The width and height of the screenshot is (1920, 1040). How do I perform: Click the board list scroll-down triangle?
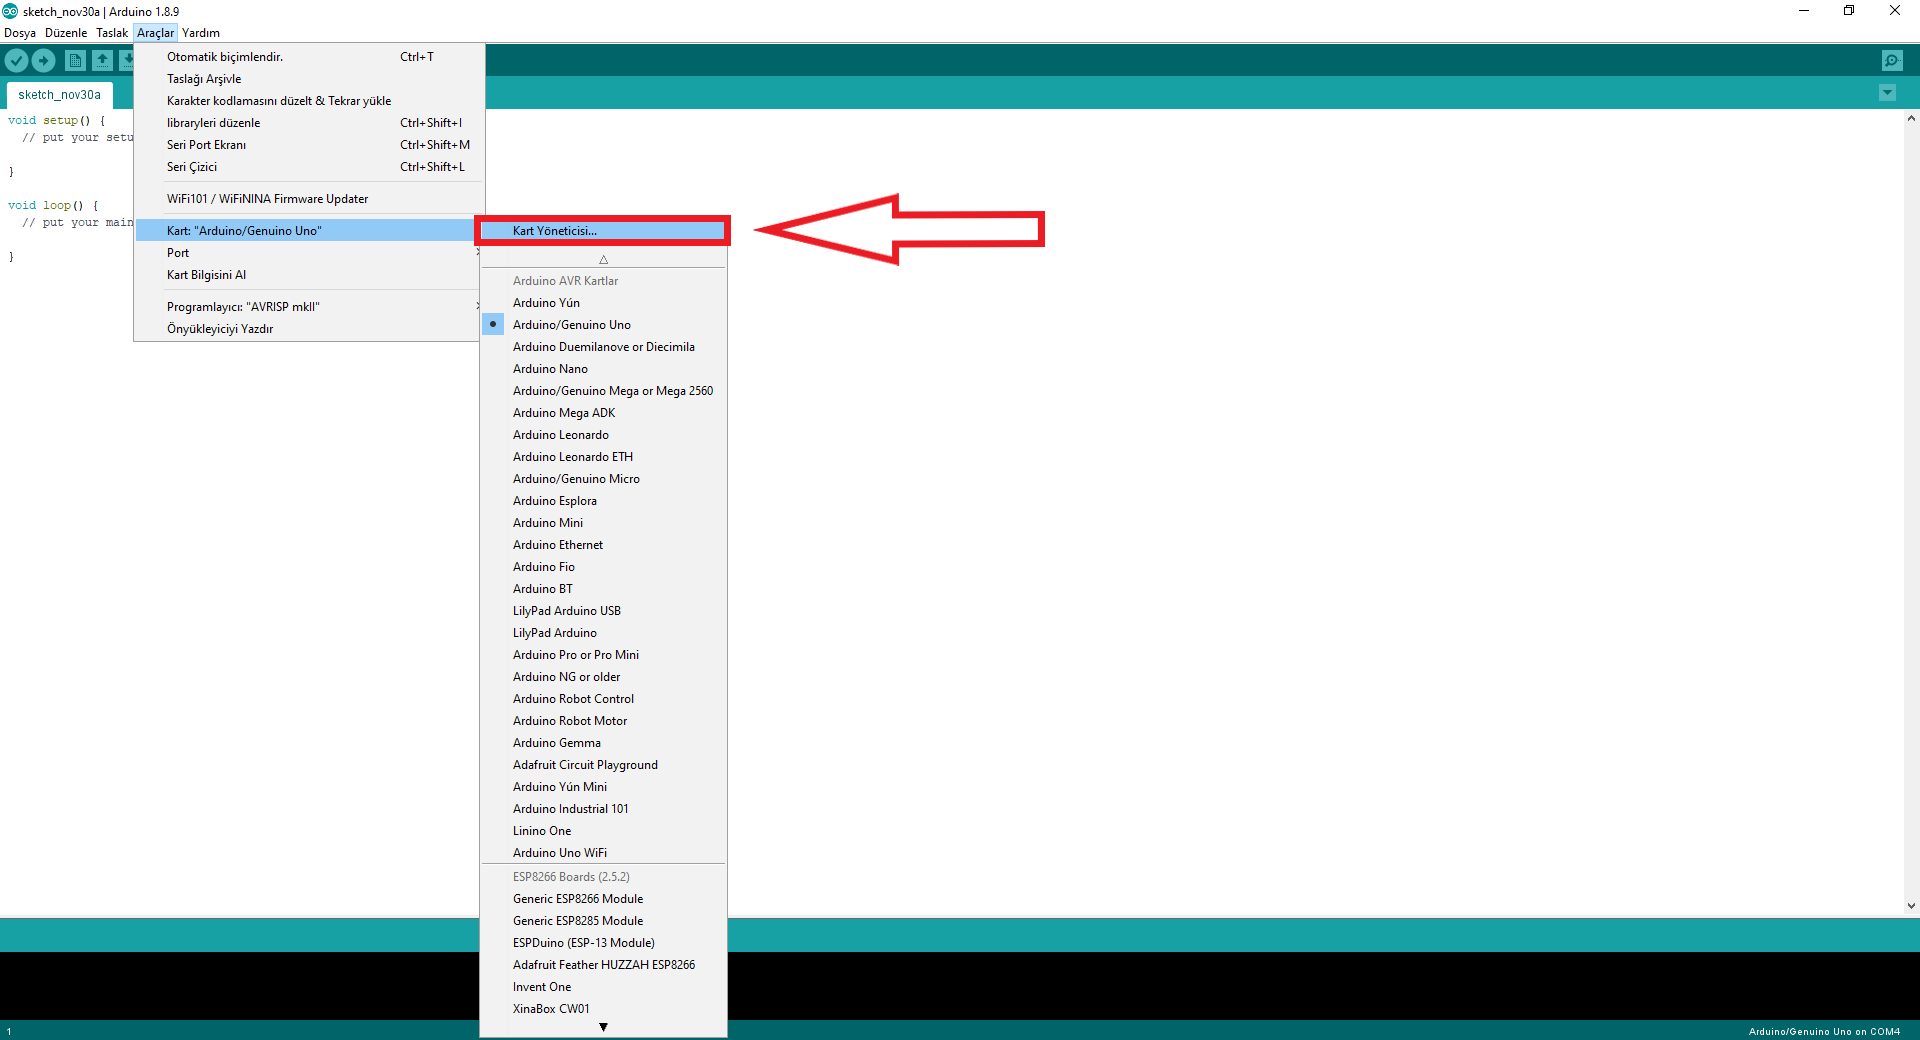point(603,1027)
